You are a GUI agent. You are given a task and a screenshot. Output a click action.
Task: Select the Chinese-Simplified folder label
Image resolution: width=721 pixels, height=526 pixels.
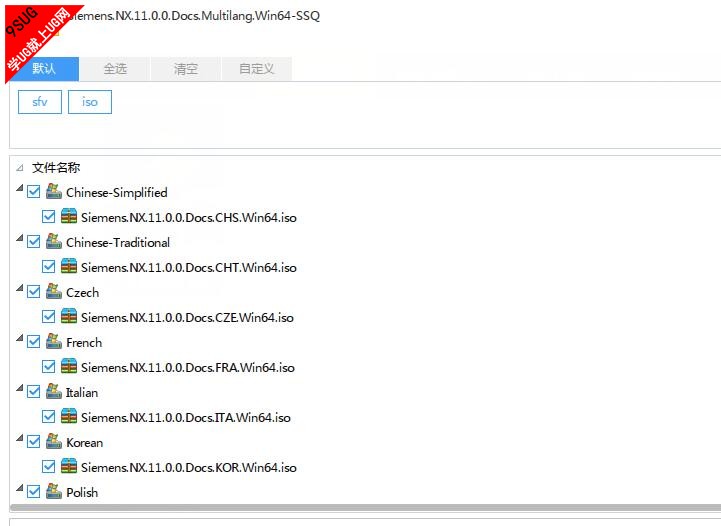[x=117, y=193]
